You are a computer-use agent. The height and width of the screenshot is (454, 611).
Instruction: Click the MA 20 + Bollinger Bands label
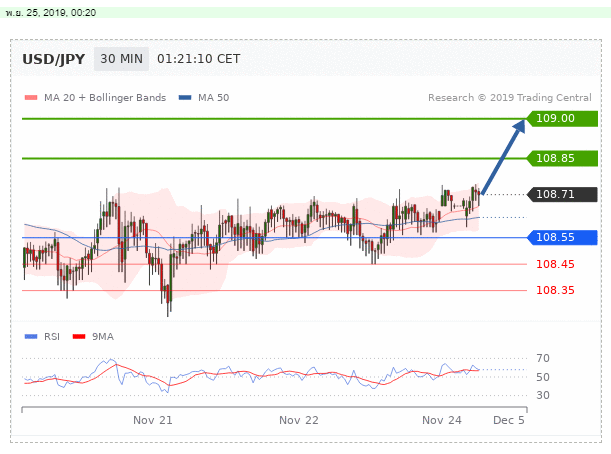coord(105,97)
